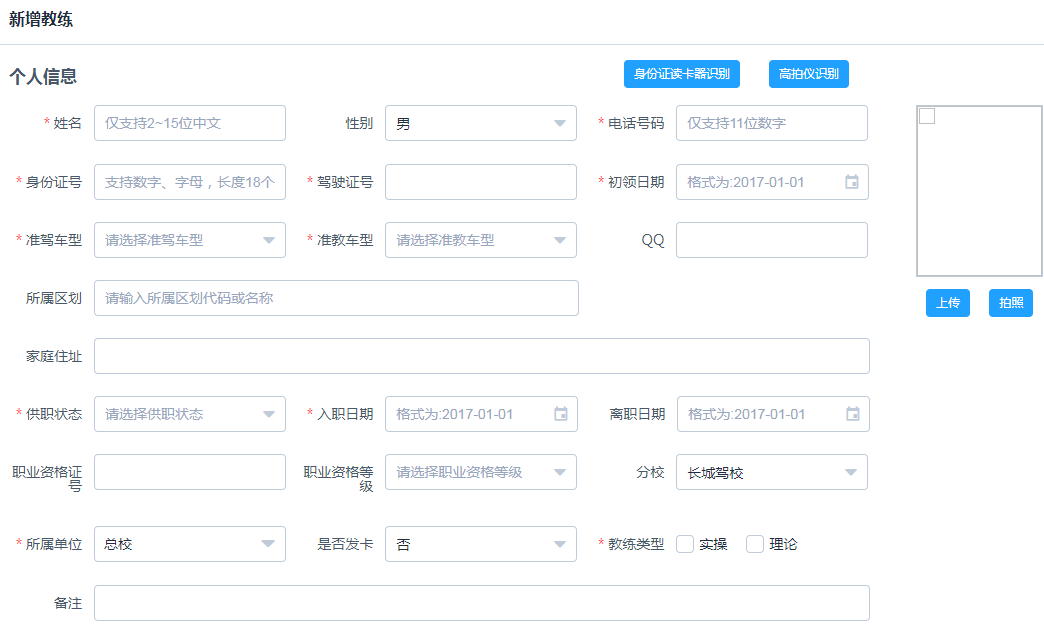This screenshot has height=628, width=1044.
Task: Check the 实操 coach type checkbox
Action: (x=685, y=544)
